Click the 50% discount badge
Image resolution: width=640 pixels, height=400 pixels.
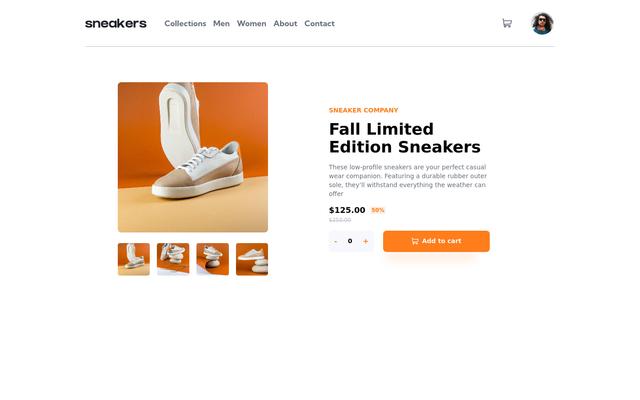click(x=378, y=210)
